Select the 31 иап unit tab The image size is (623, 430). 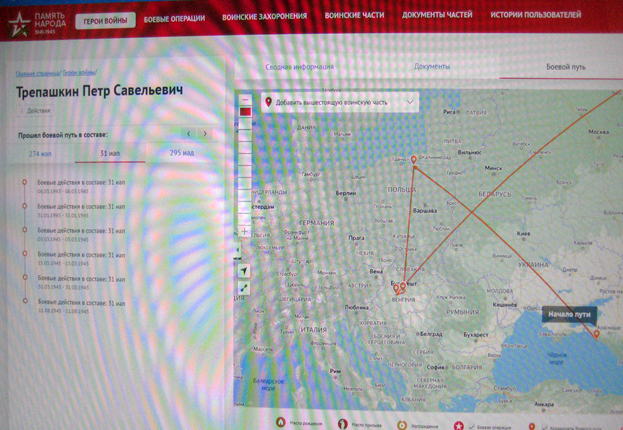click(110, 153)
